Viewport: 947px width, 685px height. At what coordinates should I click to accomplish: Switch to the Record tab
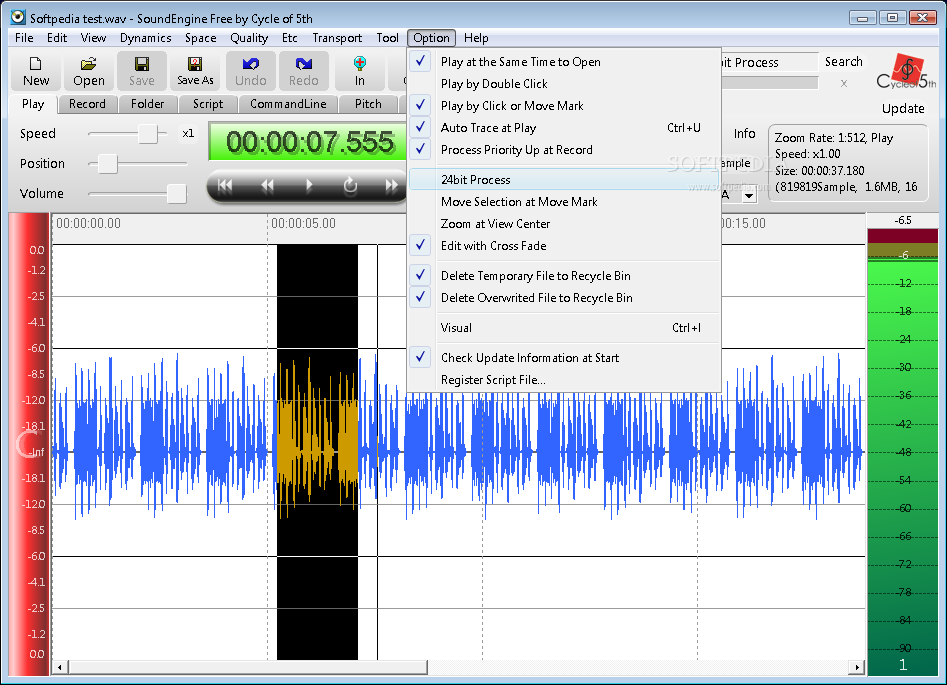87,104
